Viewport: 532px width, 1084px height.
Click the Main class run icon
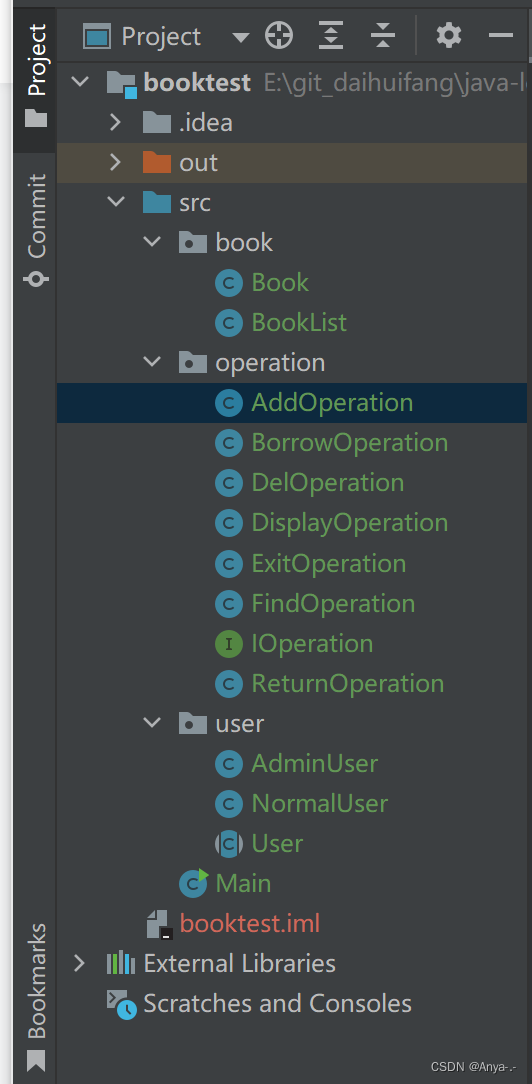pos(193,883)
